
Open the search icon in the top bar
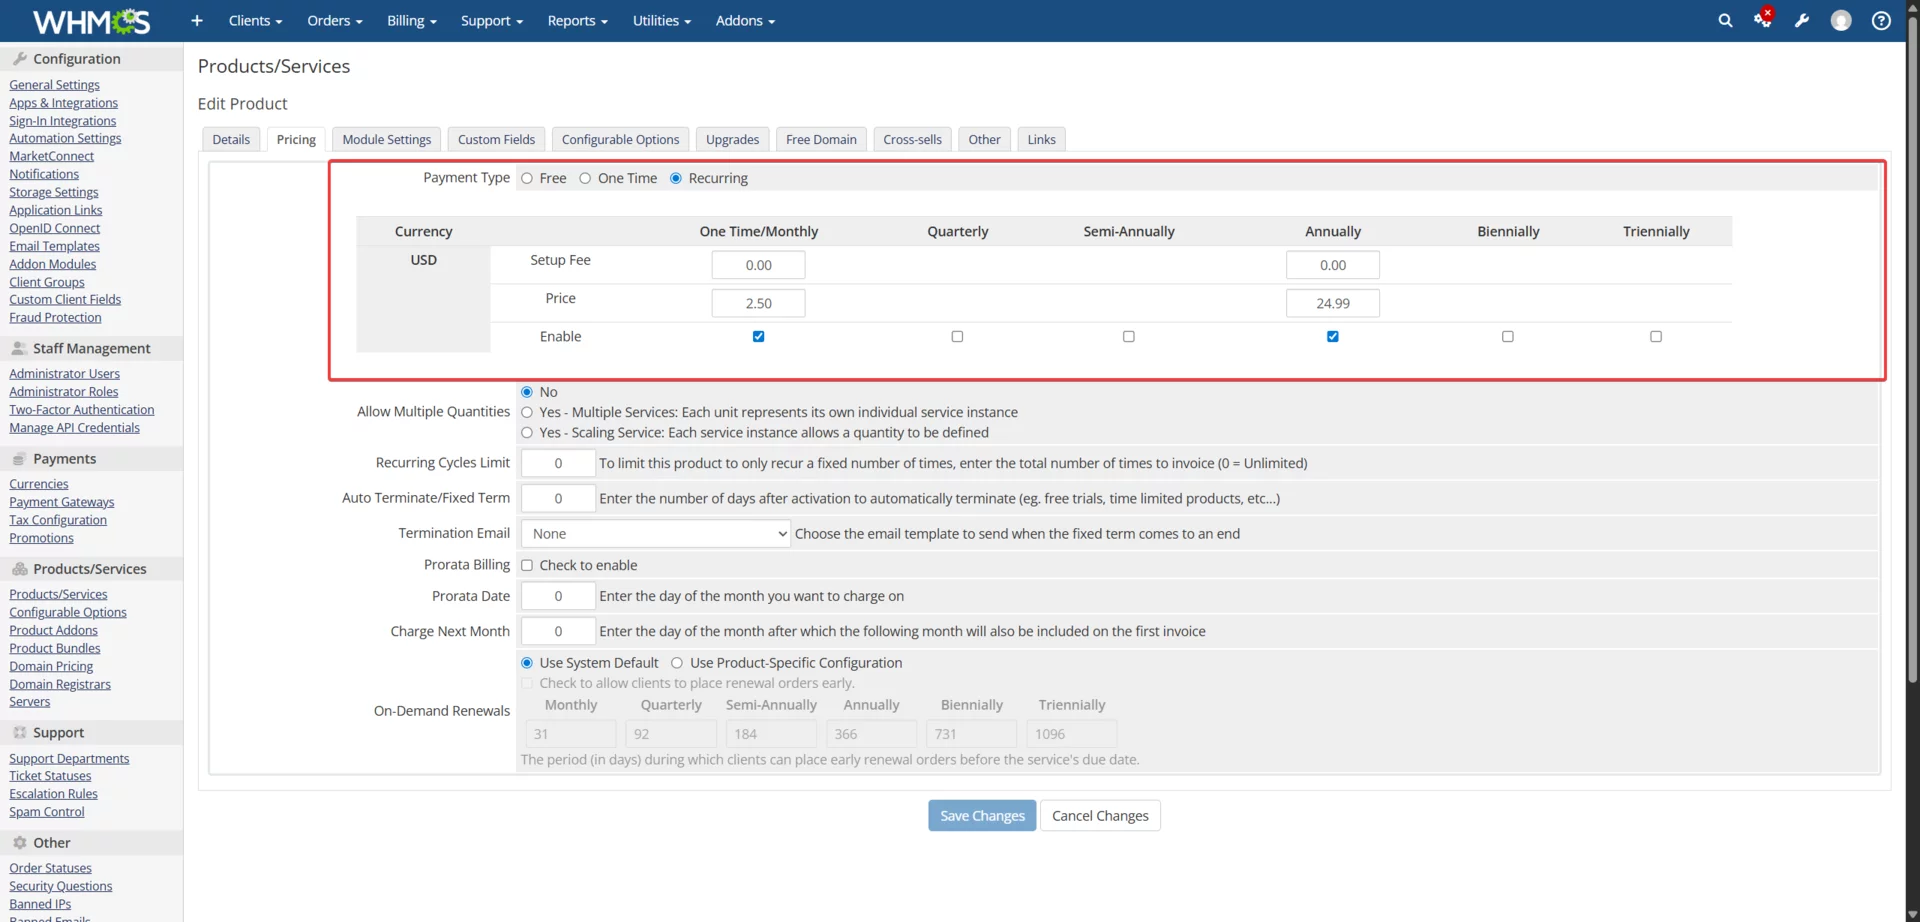[x=1725, y=20]
